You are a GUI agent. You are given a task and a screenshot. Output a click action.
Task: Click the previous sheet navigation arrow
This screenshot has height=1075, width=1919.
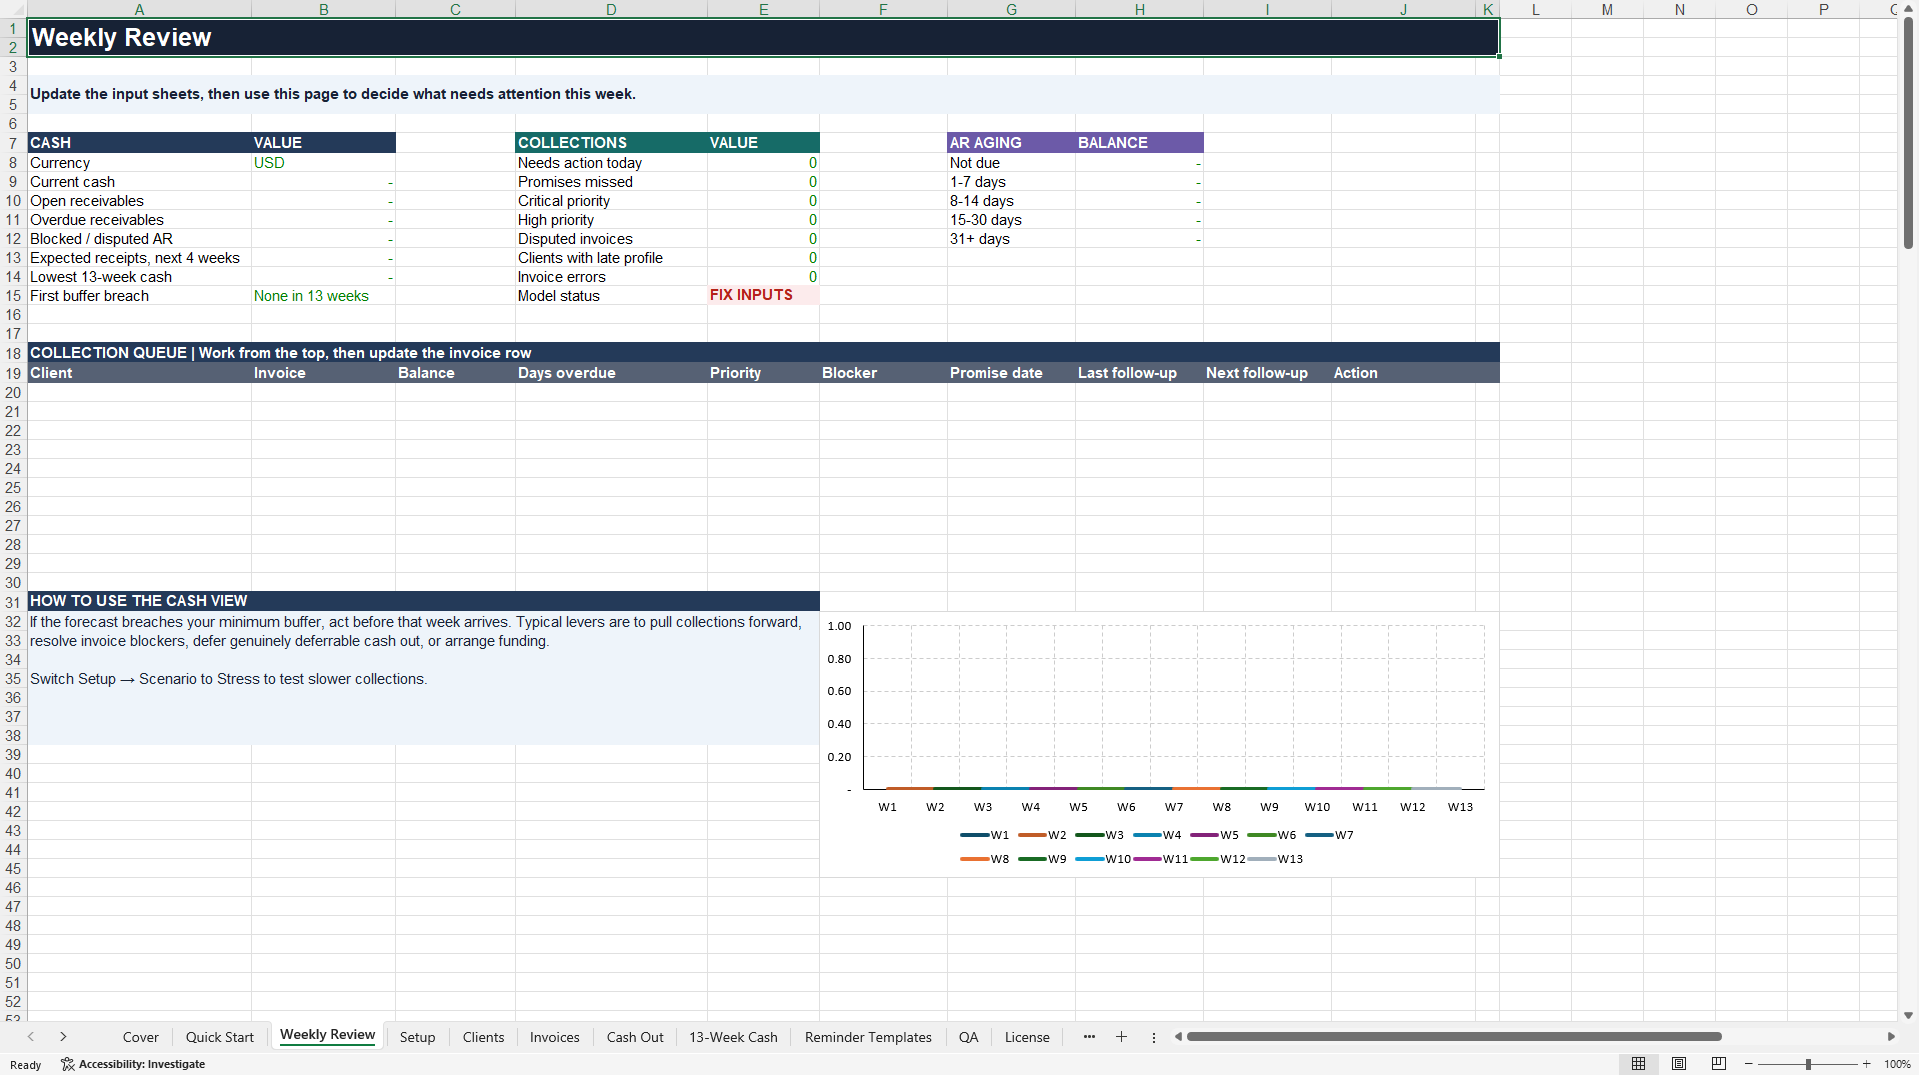pos(31,1037)
